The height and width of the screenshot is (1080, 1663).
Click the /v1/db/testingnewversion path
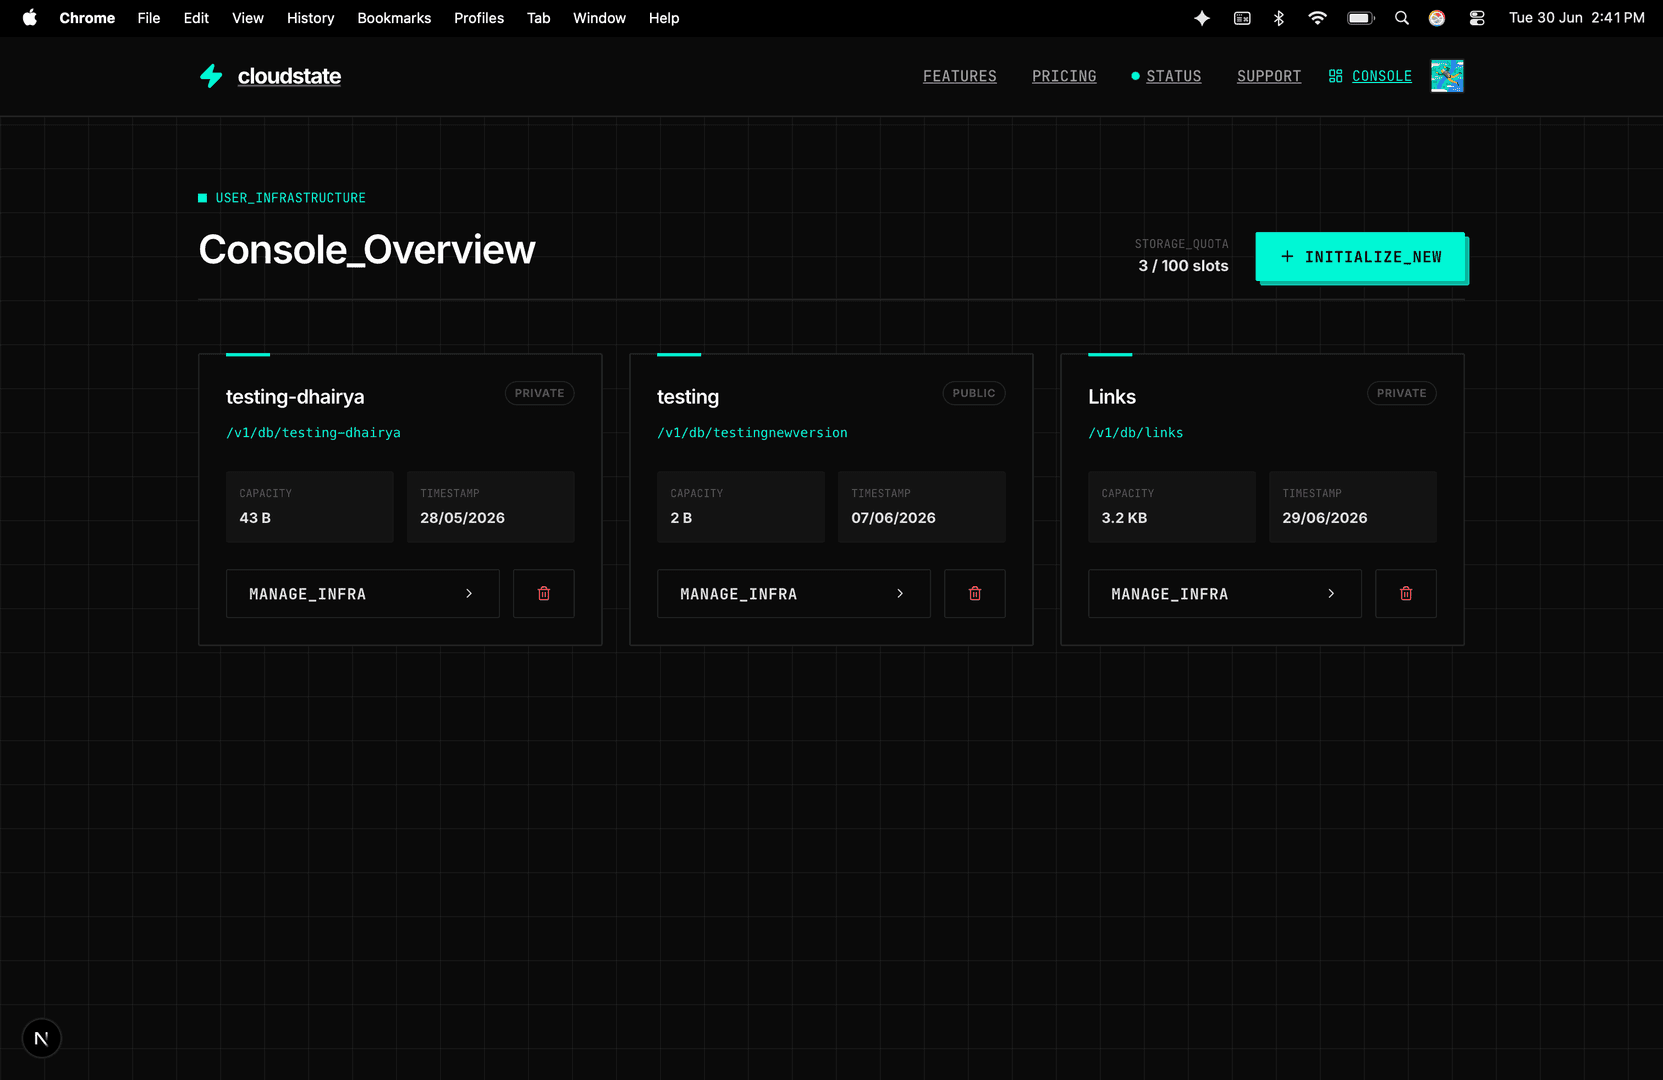(752, 433)
